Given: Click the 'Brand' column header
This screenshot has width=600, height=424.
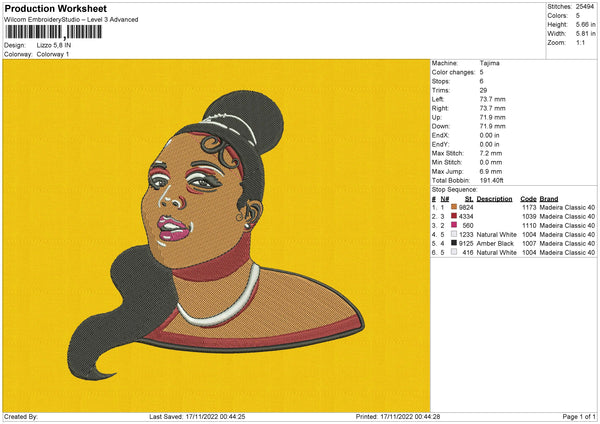Looking at the screenshot, I should (x=549, y=199).
